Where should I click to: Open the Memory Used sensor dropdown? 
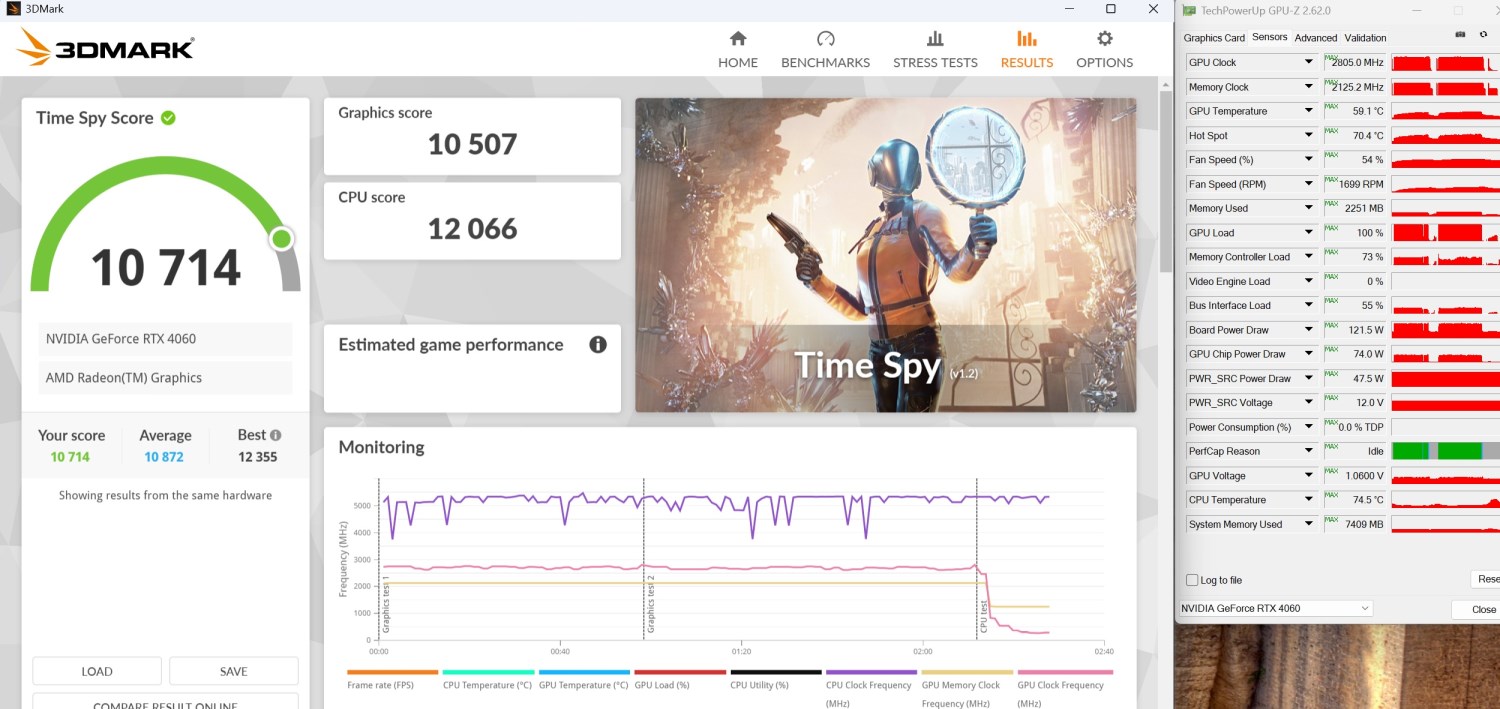(x=1308, y=208)
